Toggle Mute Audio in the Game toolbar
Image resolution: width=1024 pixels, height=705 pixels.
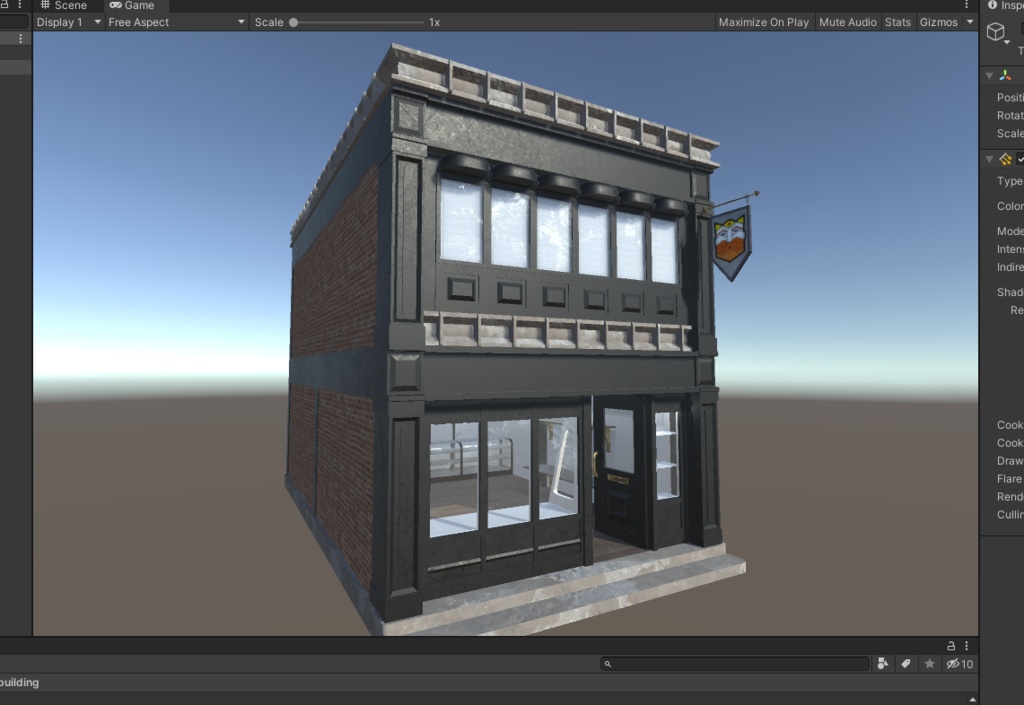coord(847,21)
